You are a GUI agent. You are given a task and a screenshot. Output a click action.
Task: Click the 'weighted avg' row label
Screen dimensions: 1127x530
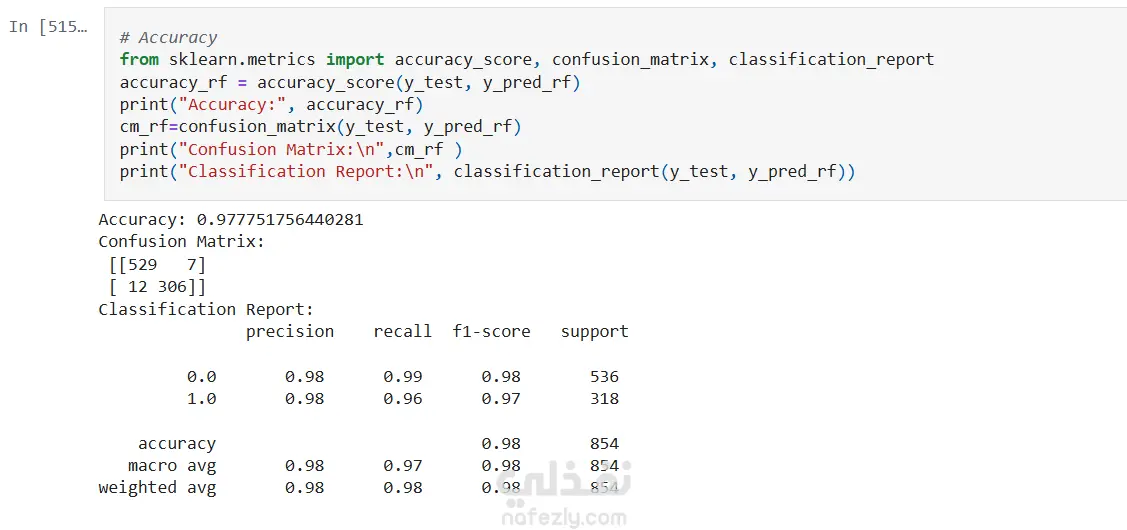(157, 488)
